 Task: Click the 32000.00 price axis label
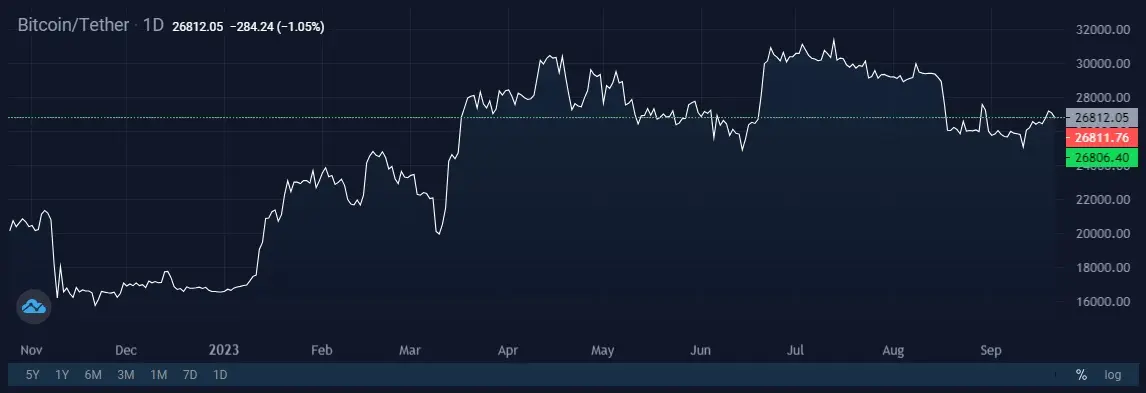pyautogui.click(x=1102, y=30)
